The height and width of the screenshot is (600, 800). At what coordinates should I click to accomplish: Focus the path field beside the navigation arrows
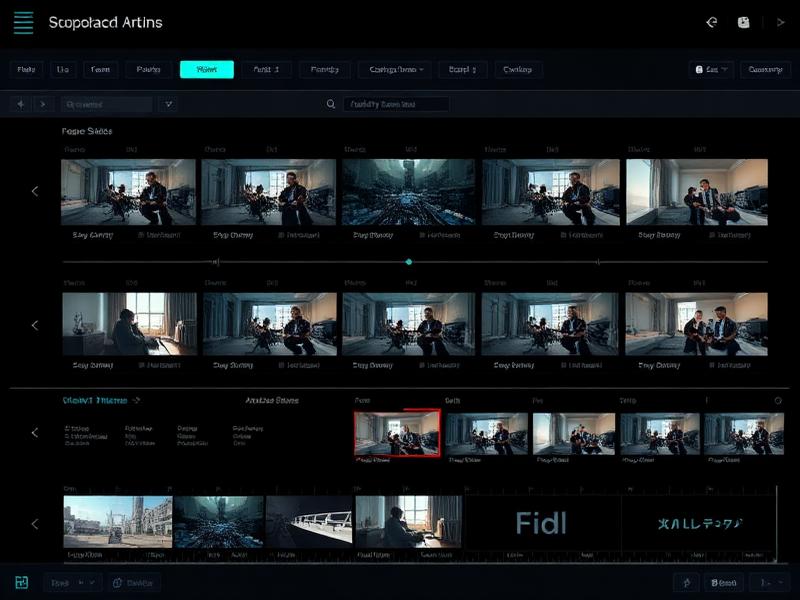pos(107,104)
